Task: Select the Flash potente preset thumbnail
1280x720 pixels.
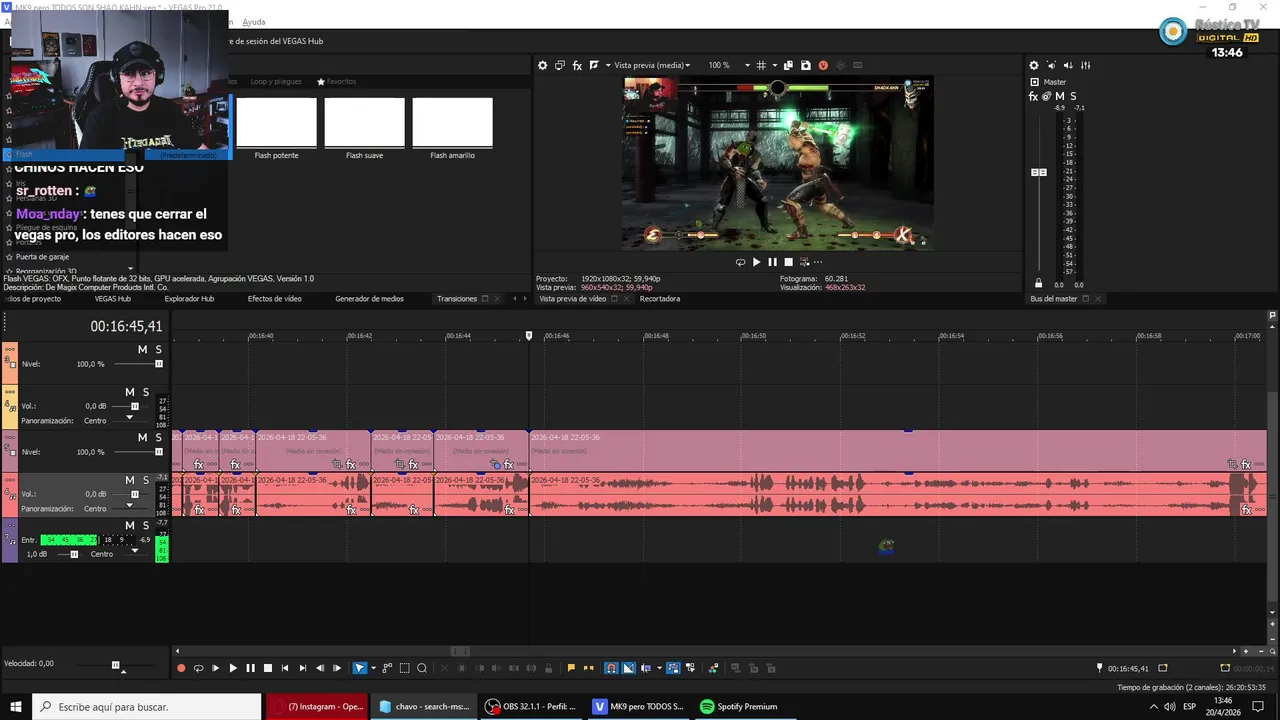Action: (x=277, y=122)
